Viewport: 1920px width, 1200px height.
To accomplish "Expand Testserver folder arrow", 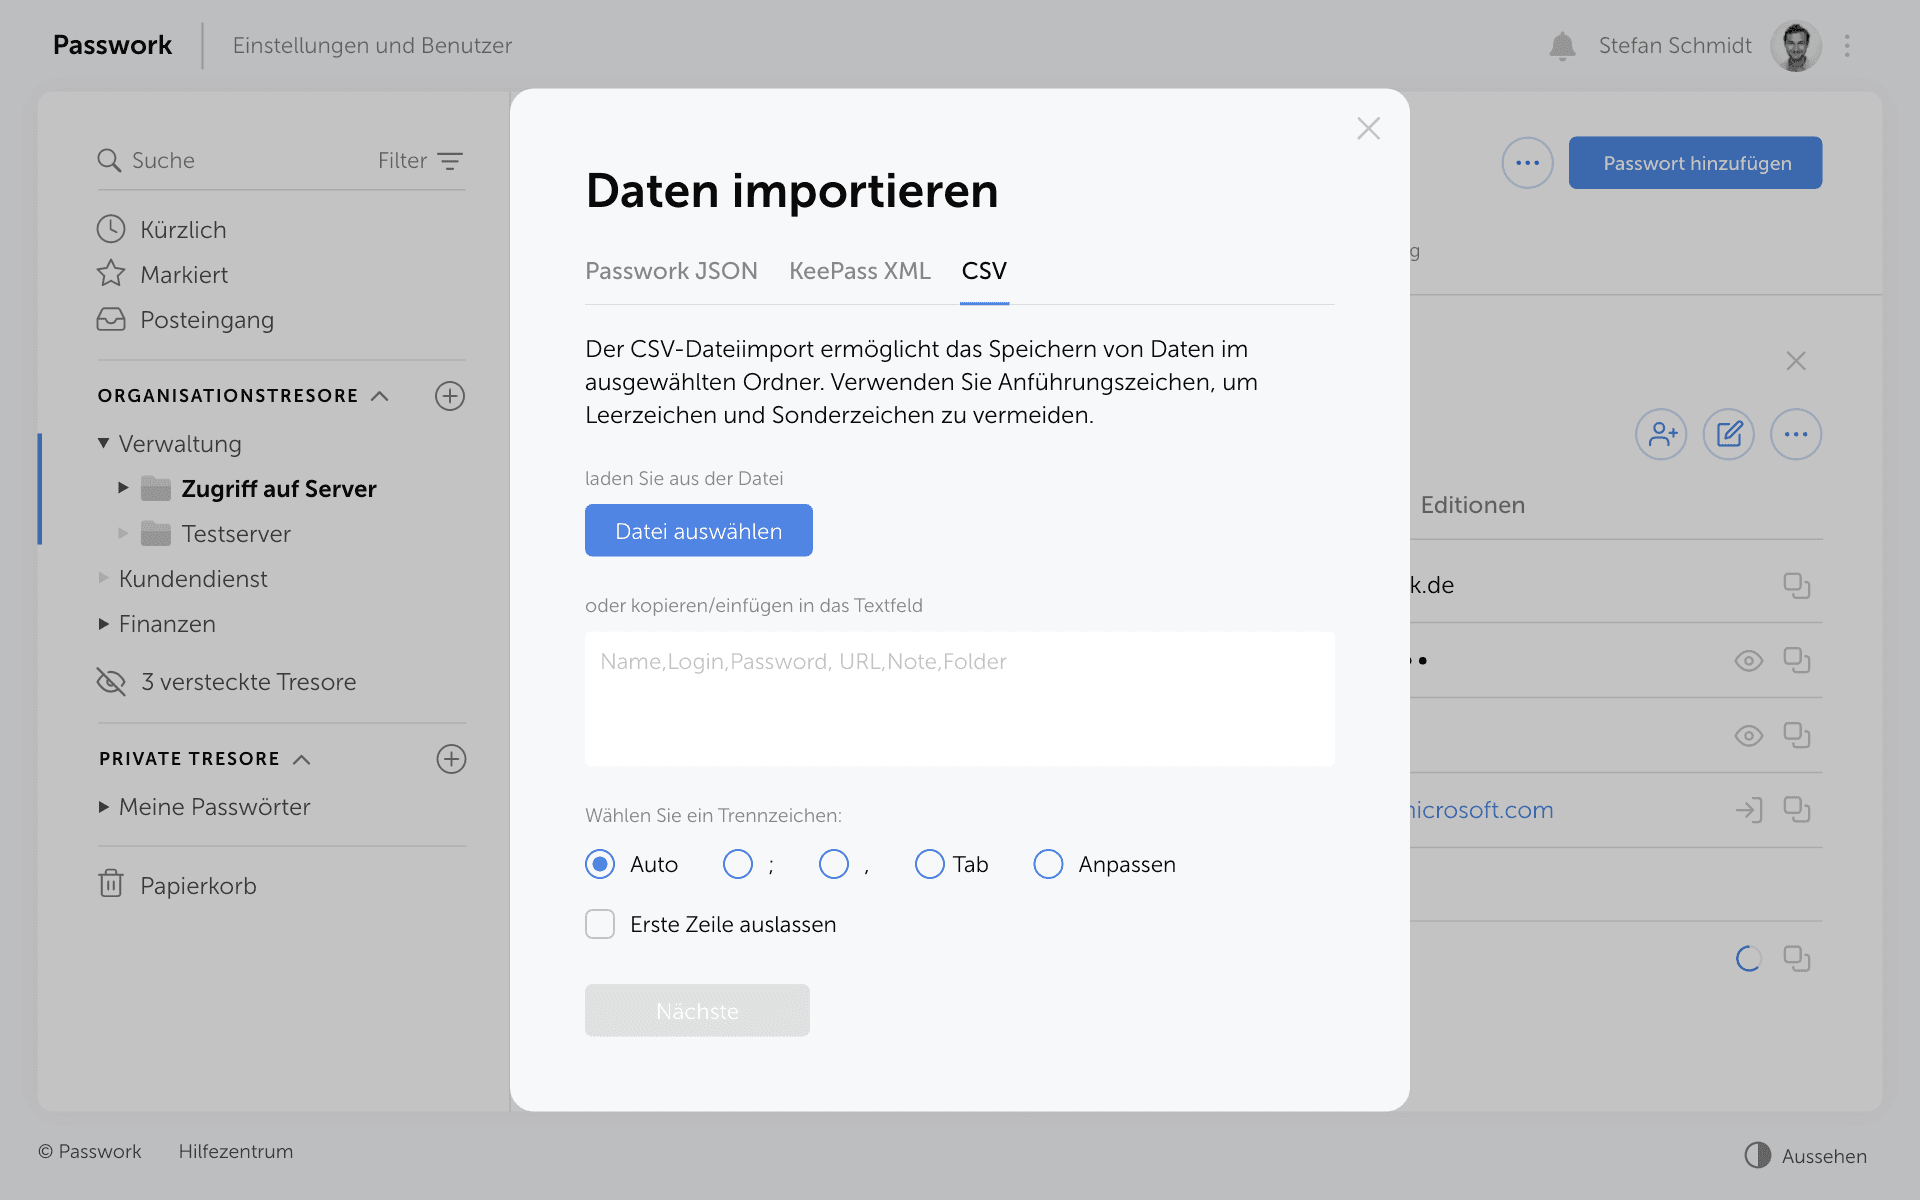I will pos(123,533).
